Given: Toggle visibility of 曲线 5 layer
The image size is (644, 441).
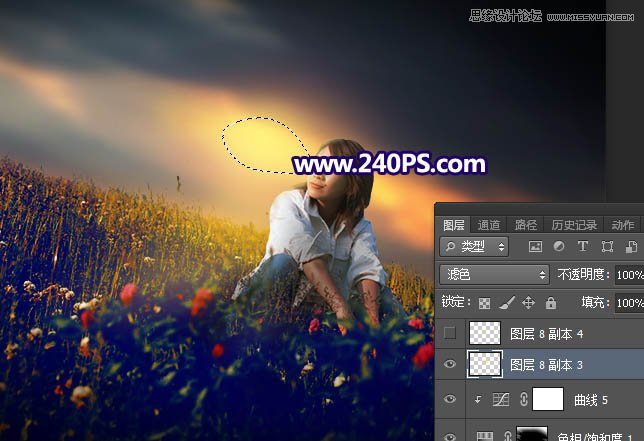Looking at the screenshot, I should pos(449,400).
